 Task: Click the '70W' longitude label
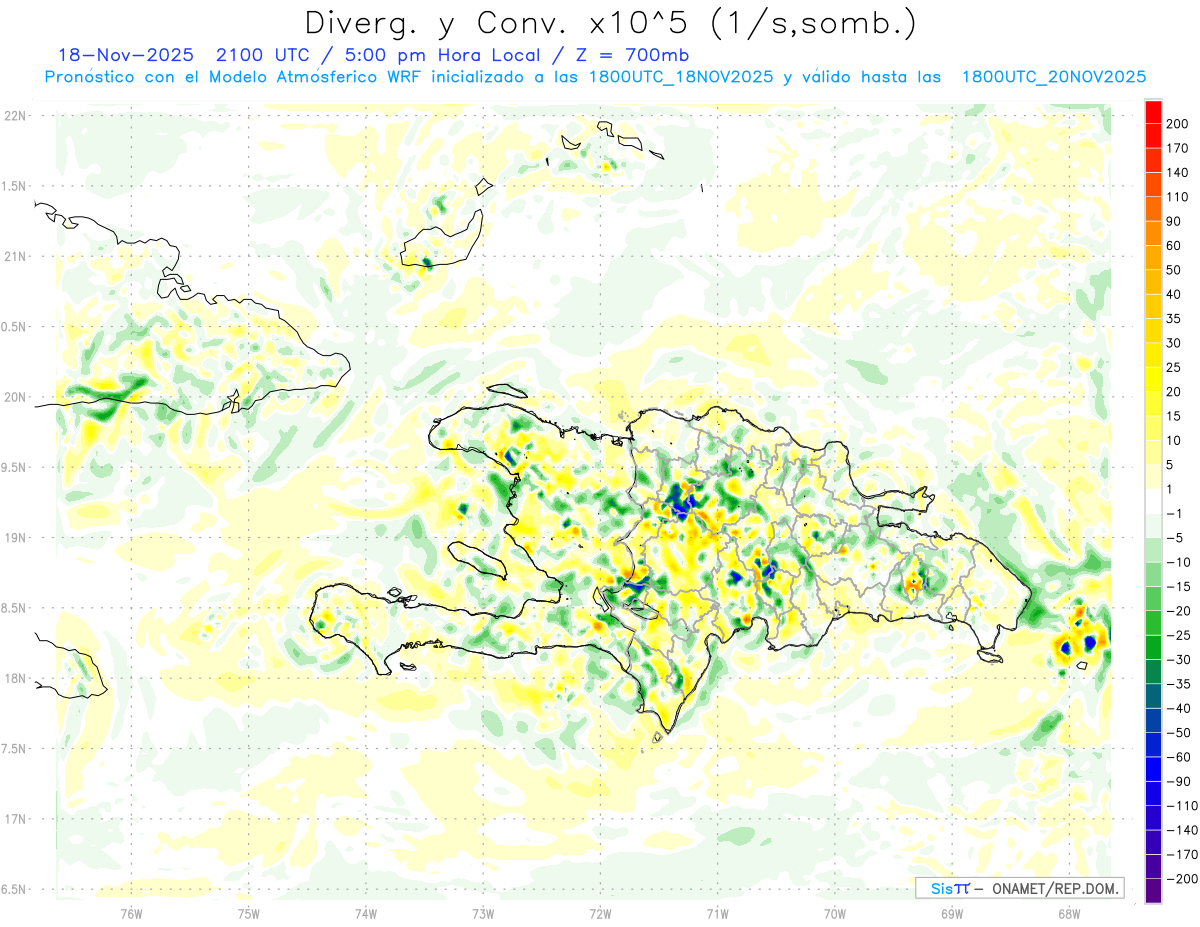coord(835,912)
